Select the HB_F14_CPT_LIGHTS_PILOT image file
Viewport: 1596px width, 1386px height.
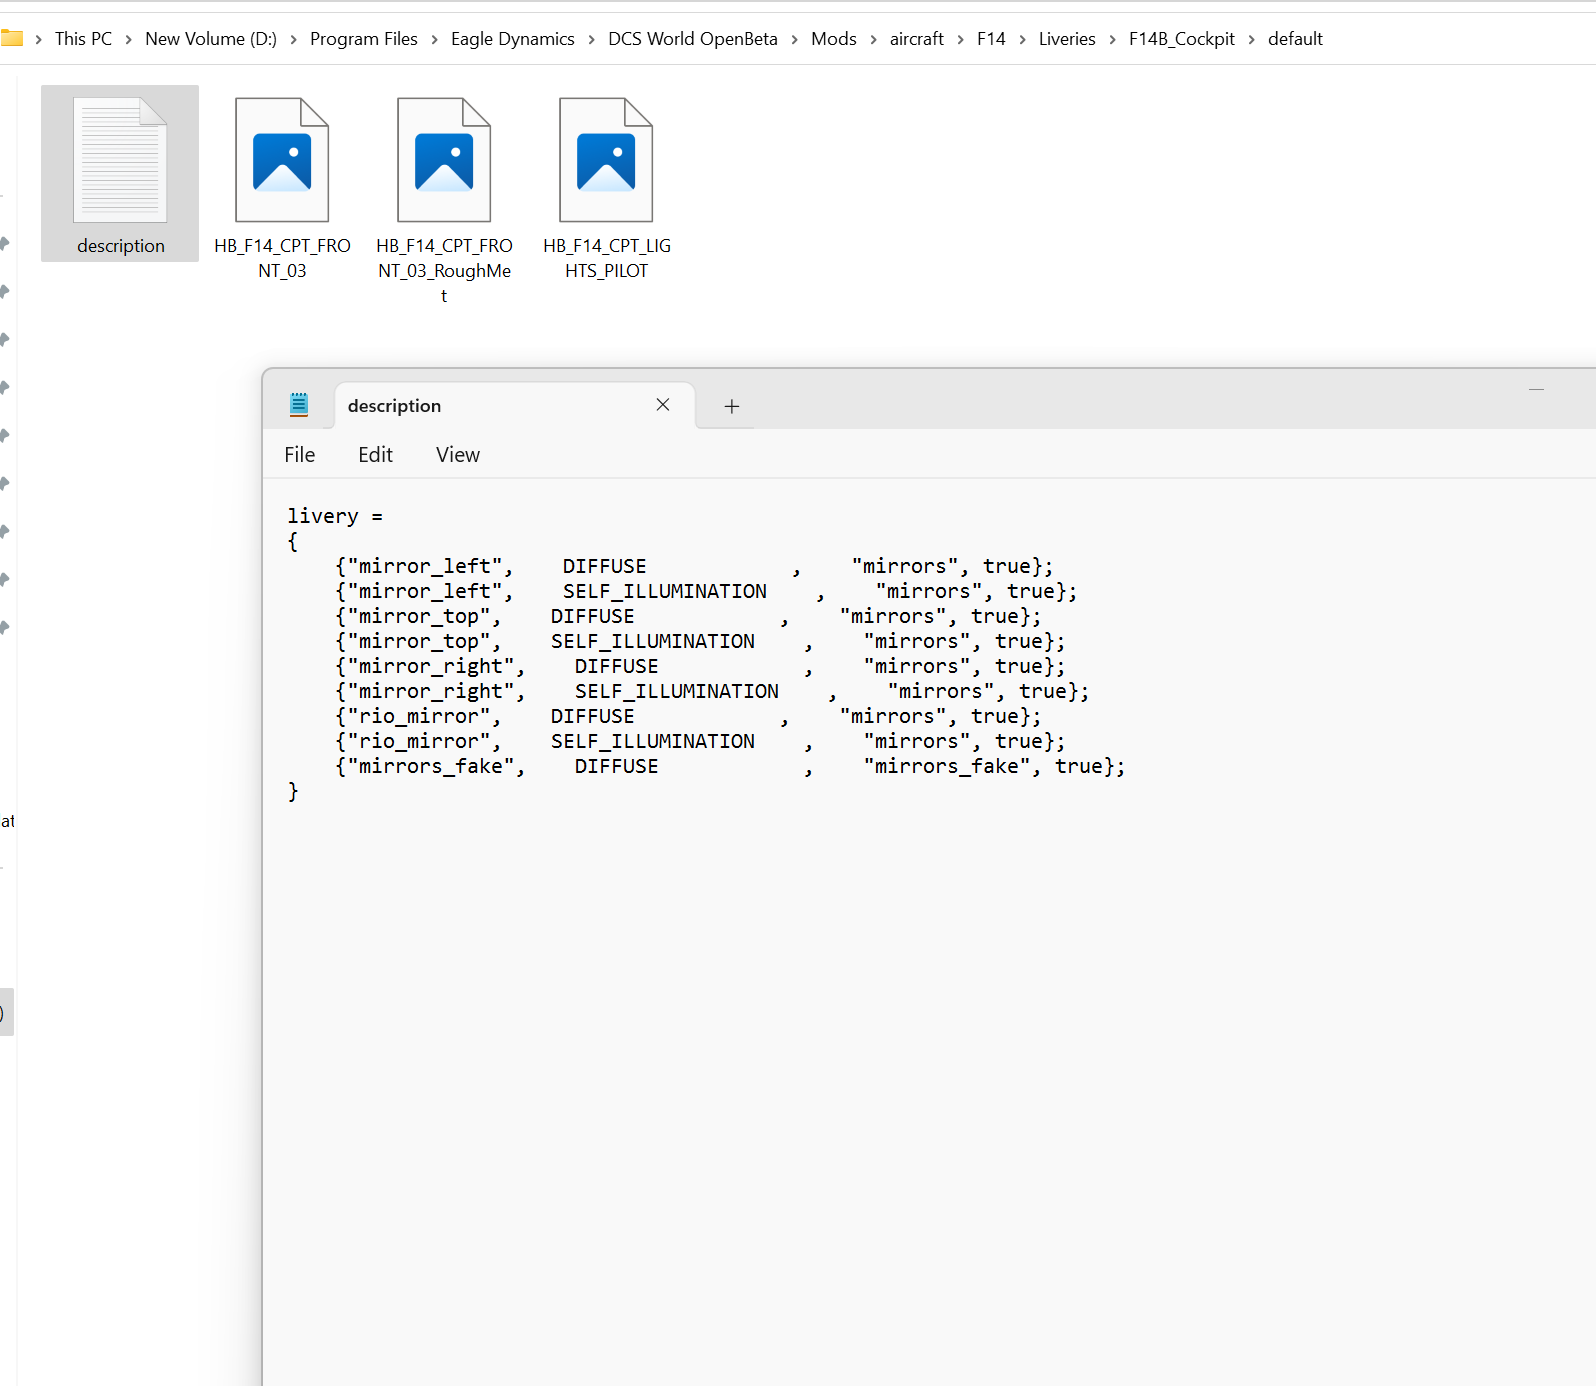pos(606,186)
